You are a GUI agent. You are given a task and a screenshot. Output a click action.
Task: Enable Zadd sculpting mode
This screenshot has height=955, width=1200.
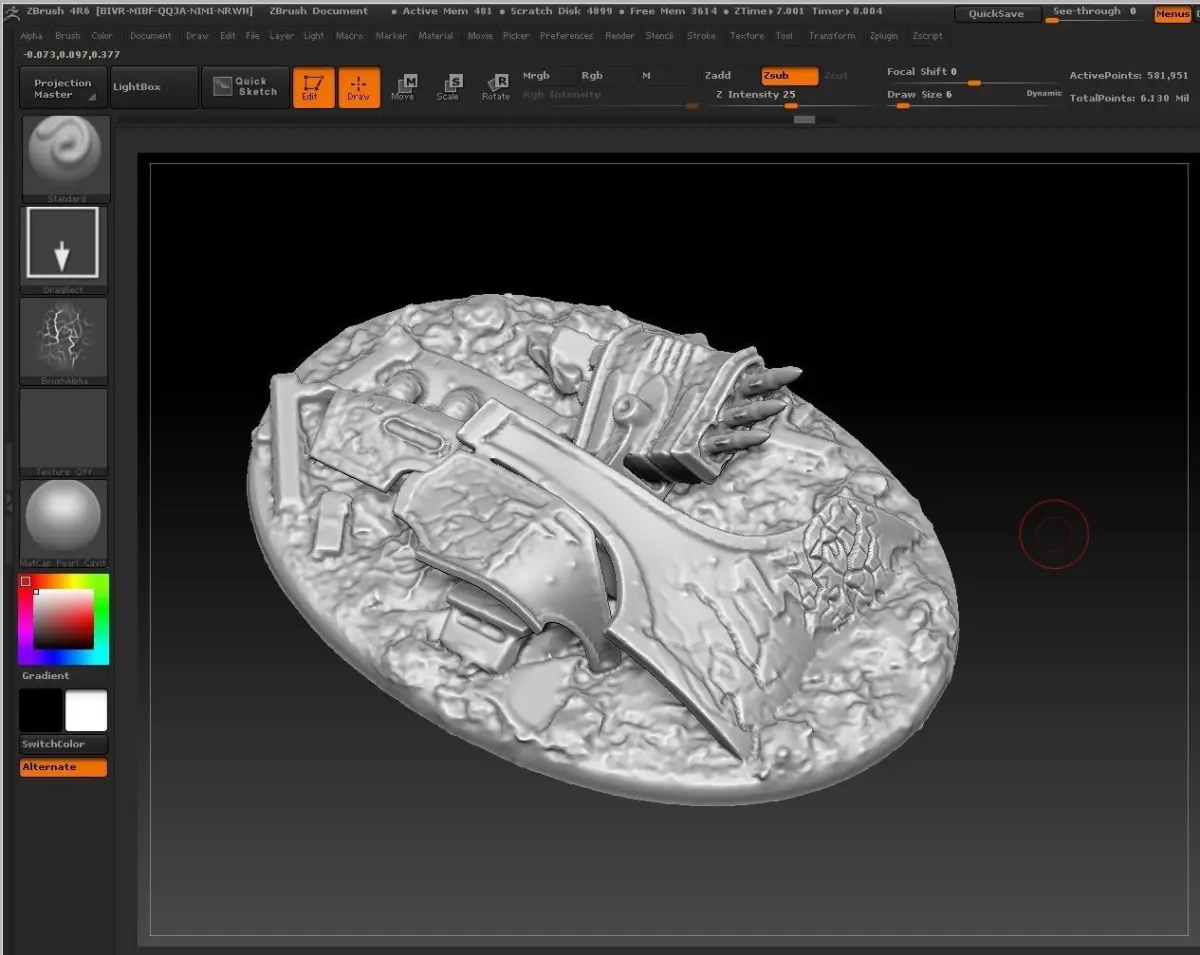point(718,76)
